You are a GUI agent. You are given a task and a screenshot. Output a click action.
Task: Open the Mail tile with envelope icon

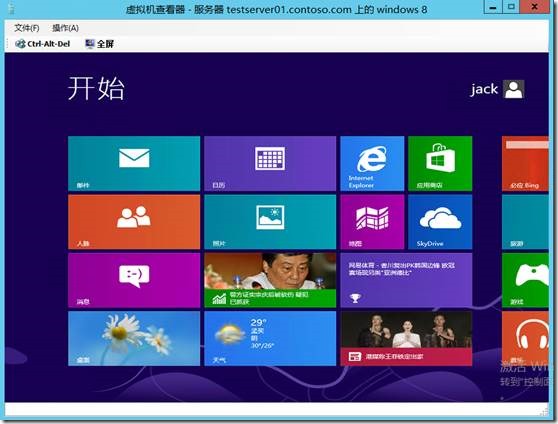click(134, 163)
